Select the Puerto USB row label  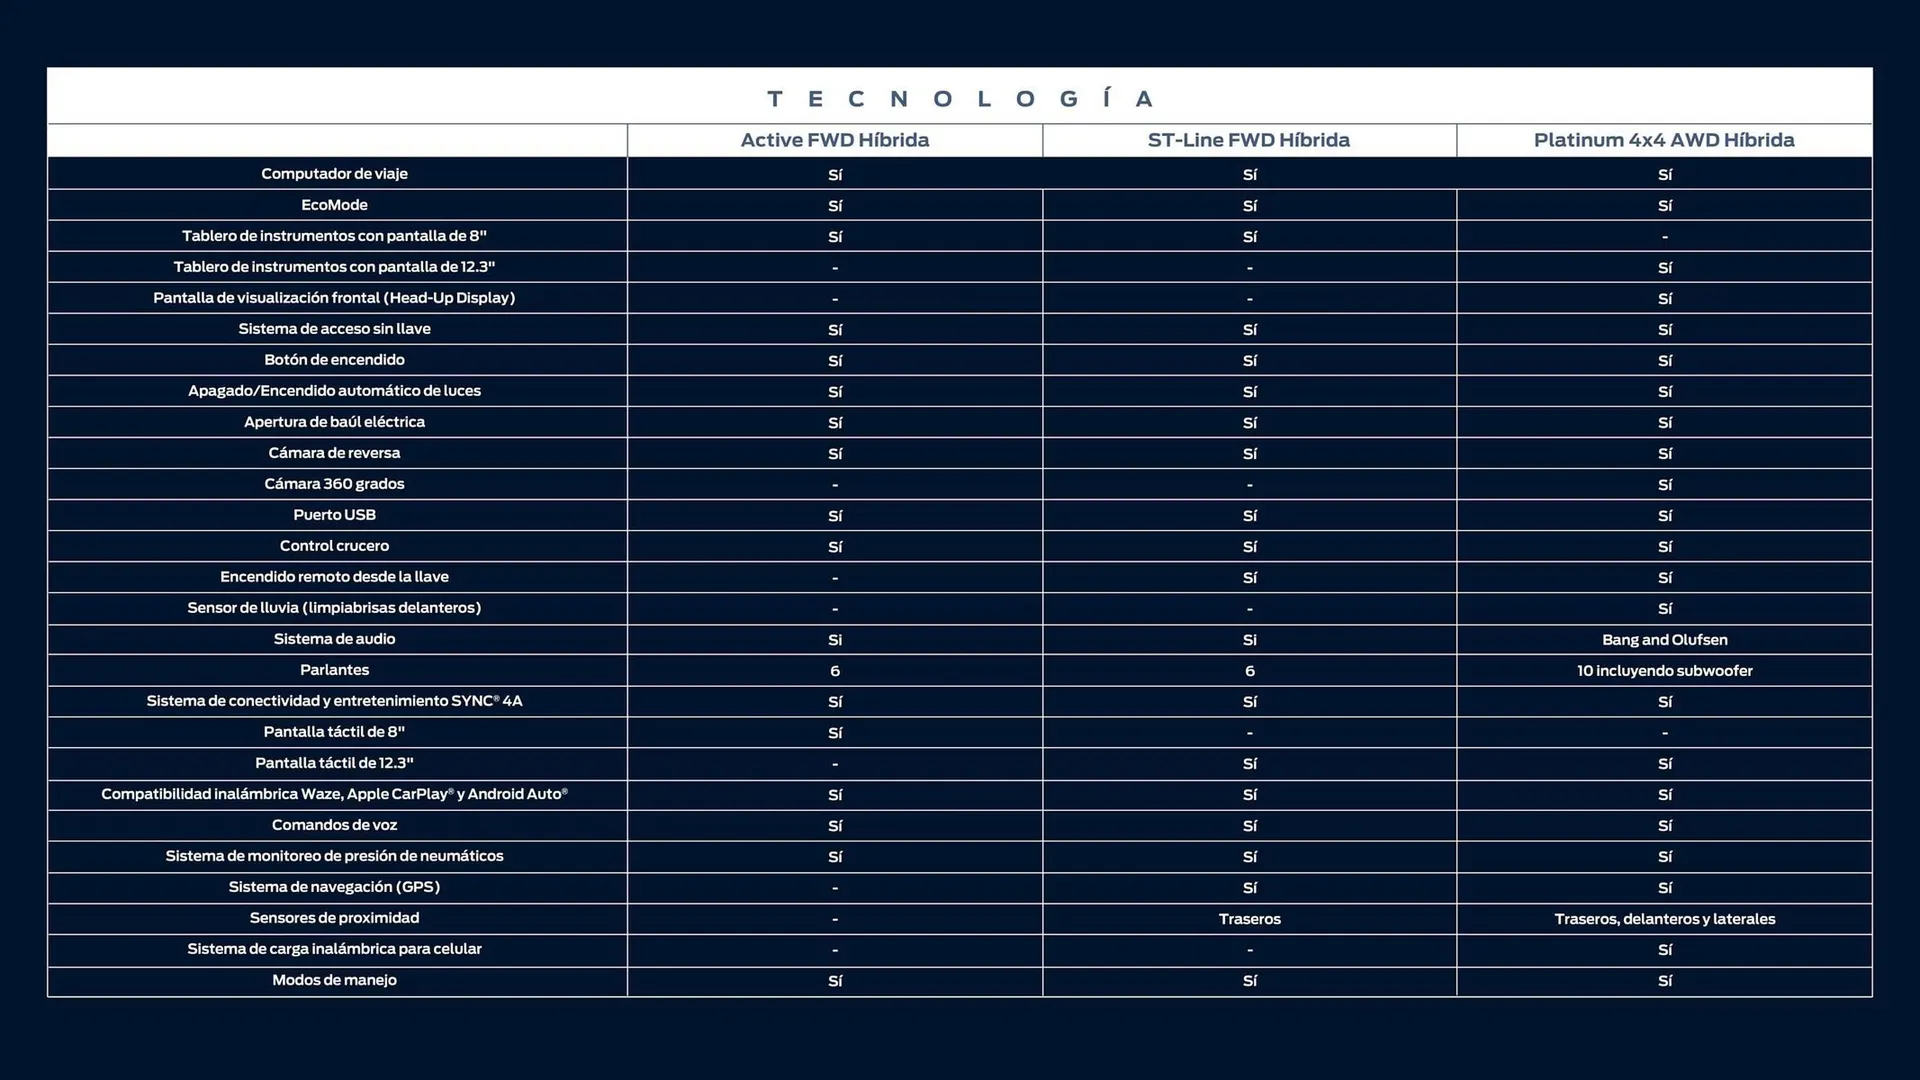click(x=334, y=515)
